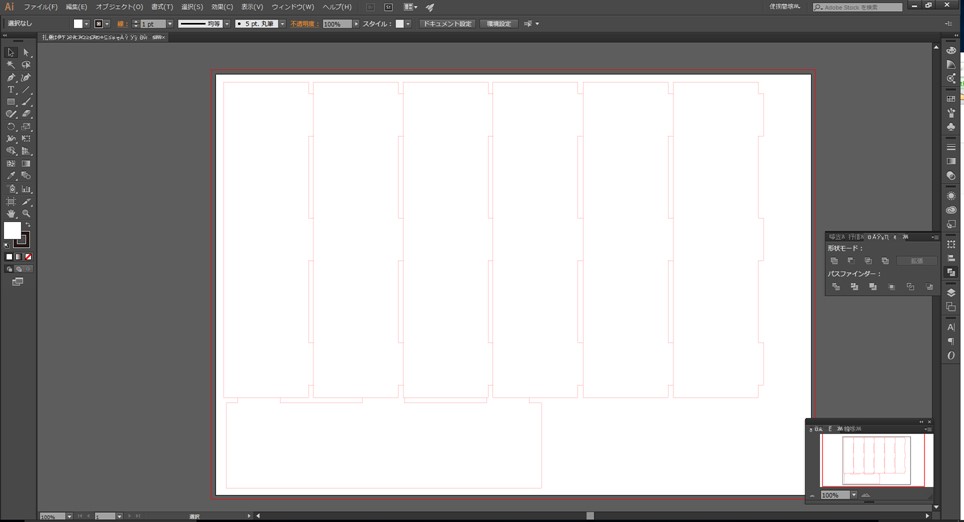Click the Outline pathfinder icon
The height and width of the screenshot is (522, 964).
(911, 287)
